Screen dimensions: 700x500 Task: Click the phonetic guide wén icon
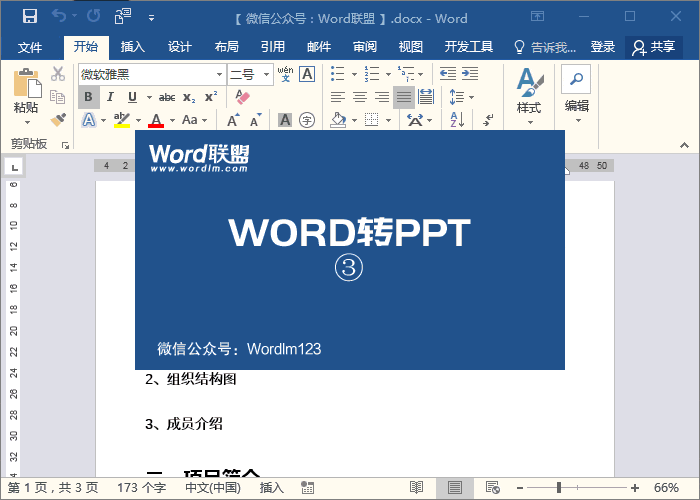[x=285, y=74]
